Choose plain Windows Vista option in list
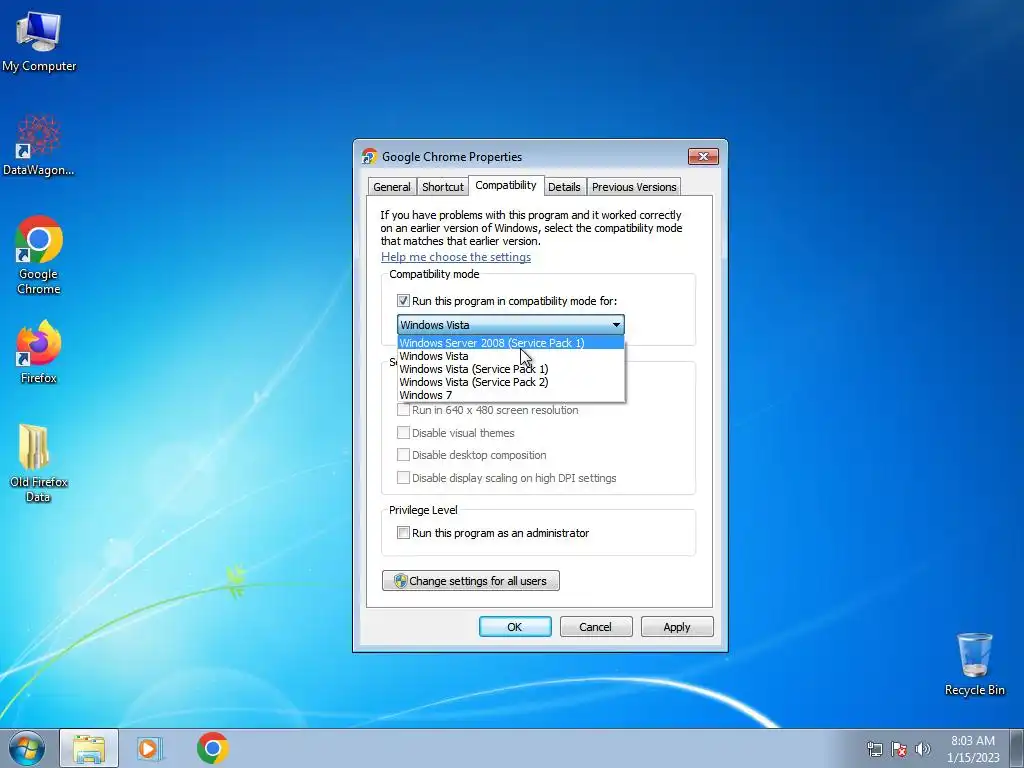Screen dimensions: 1024x768 [511, 356]
